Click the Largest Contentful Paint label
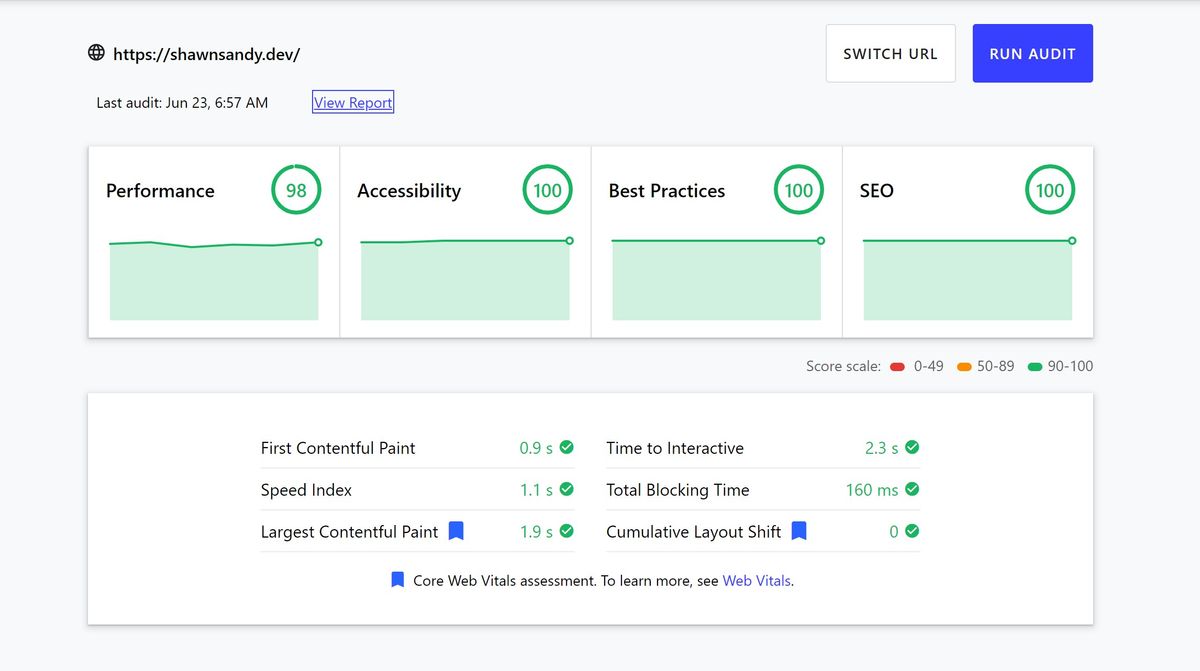 [x=349, y=532]
